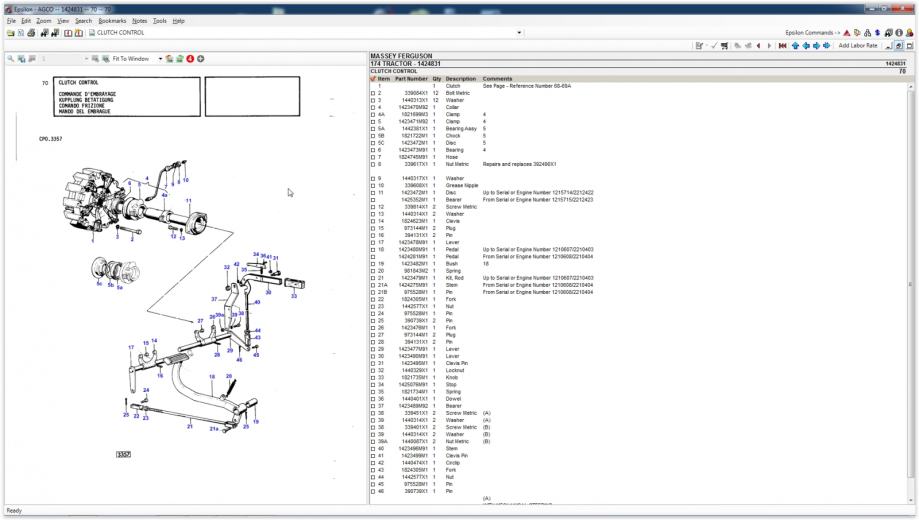Click the magnifier zoom icon above the diagram
Image resolution: width=919 pixels, height=520 pixels.
pyautogui.click(x=11, y=59)
